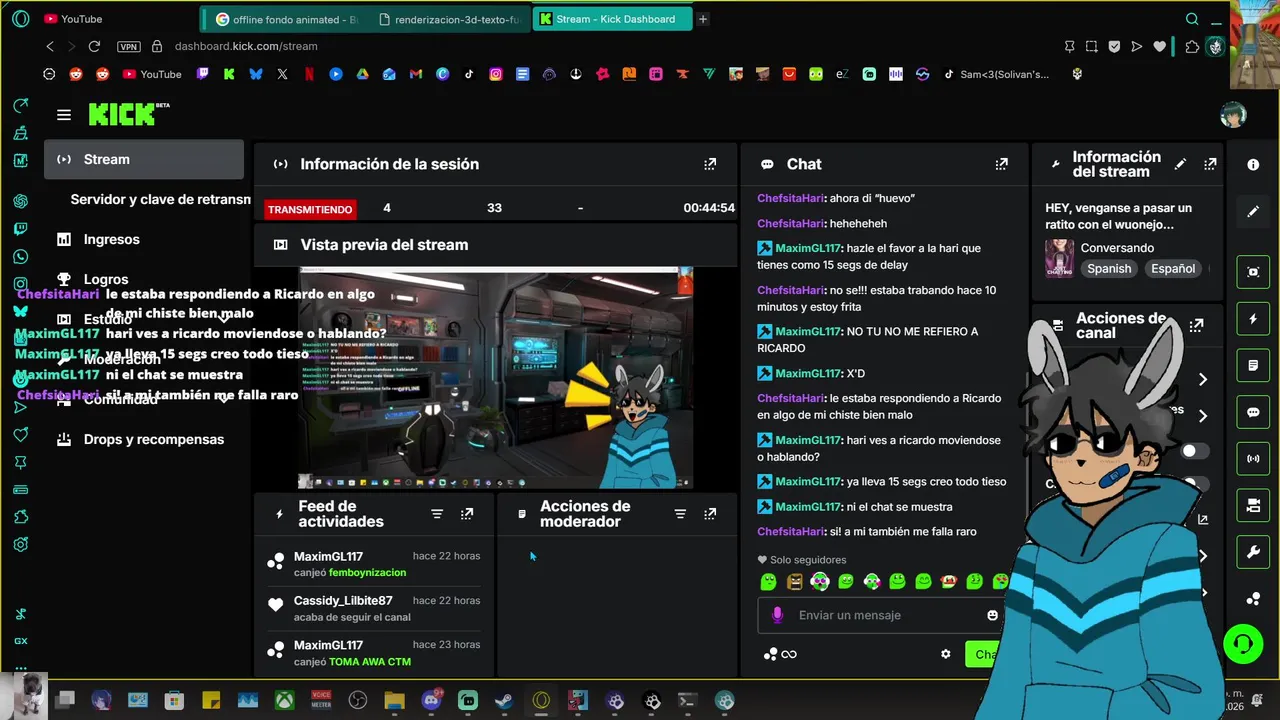Click the lightning bolt icon in the right sidebar

[1253, 319]
